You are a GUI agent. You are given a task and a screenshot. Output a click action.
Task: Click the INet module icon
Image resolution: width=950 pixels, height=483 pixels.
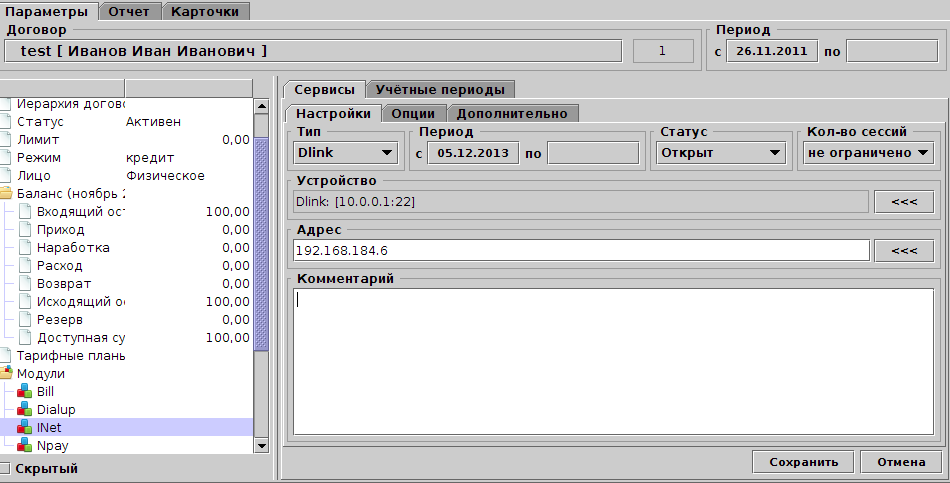tap(25, 428)
